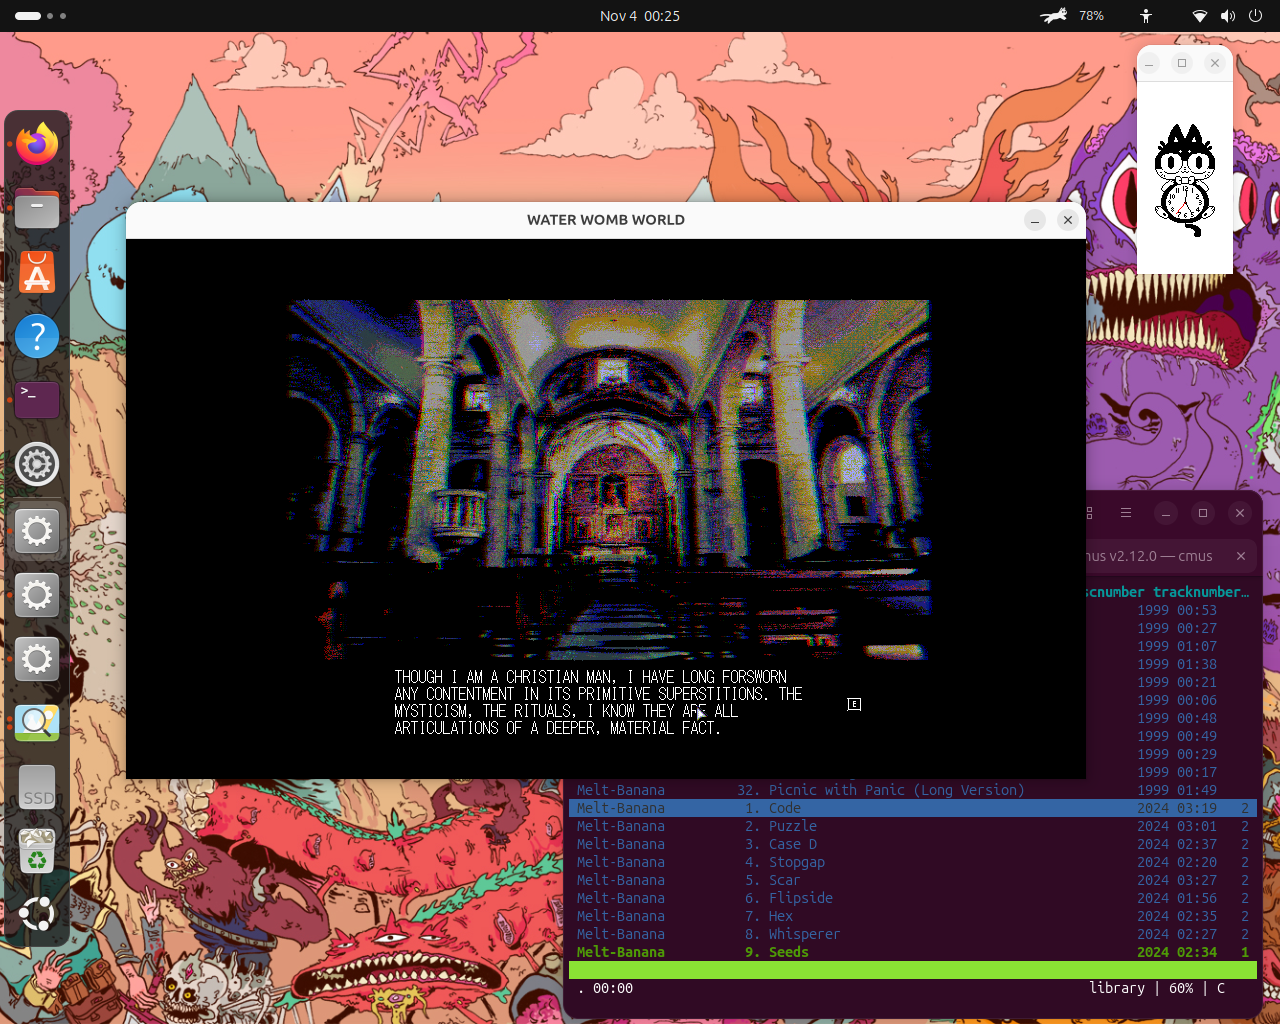
Task: Click the "1999 01:38" entry in cmus
Action: (1177, 664)
